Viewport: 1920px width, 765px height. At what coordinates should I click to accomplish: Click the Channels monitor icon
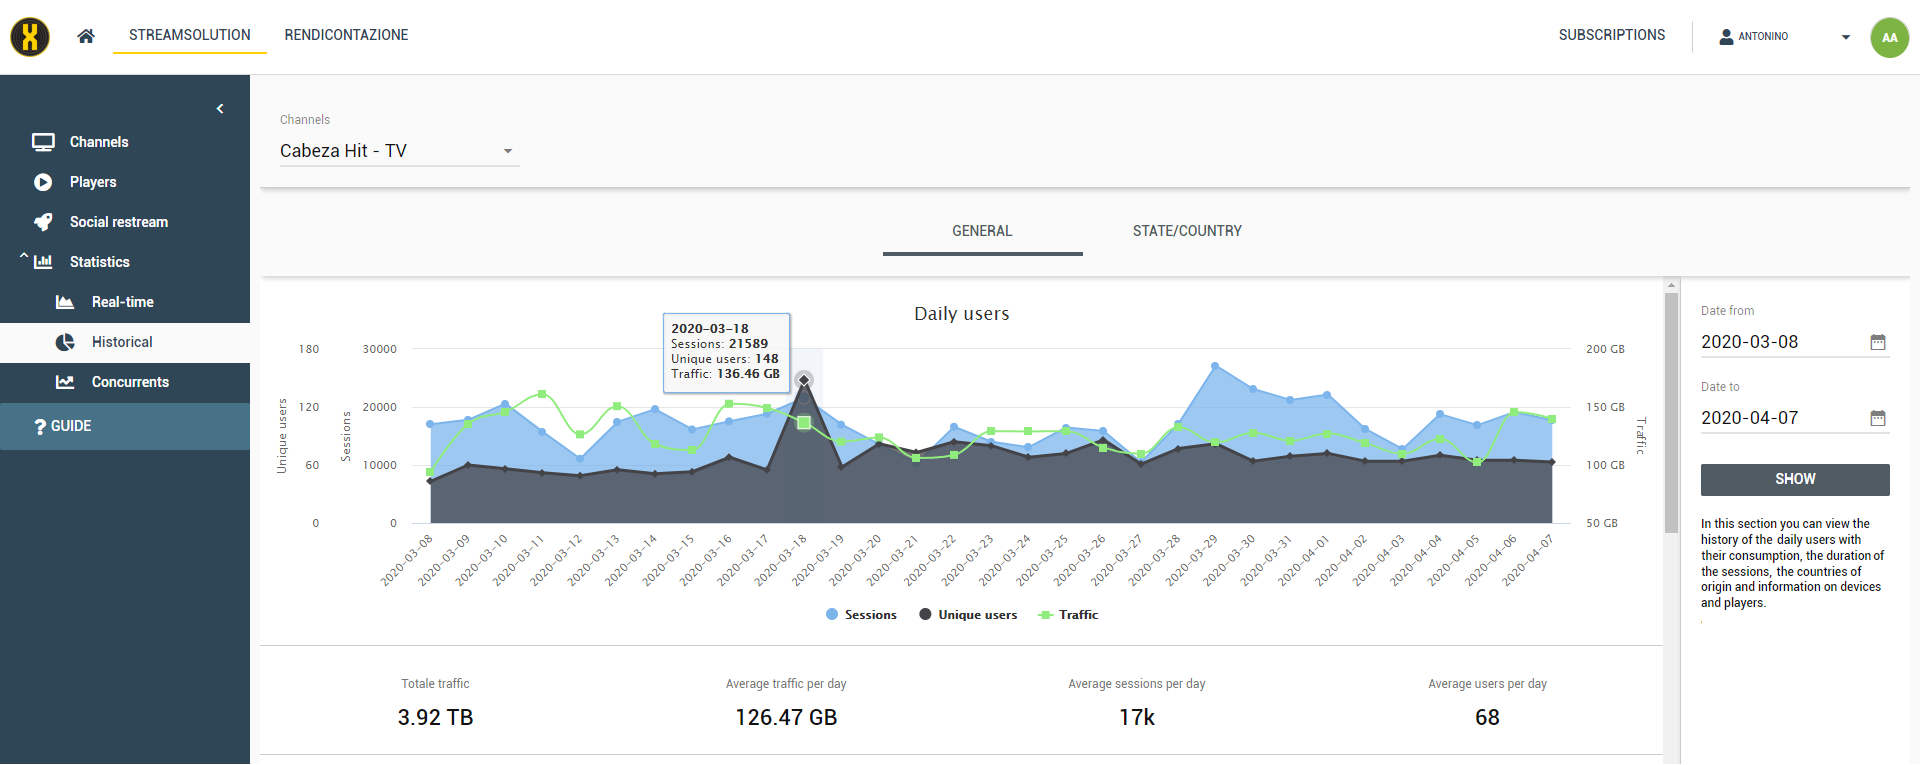click(x=43, y=142)
